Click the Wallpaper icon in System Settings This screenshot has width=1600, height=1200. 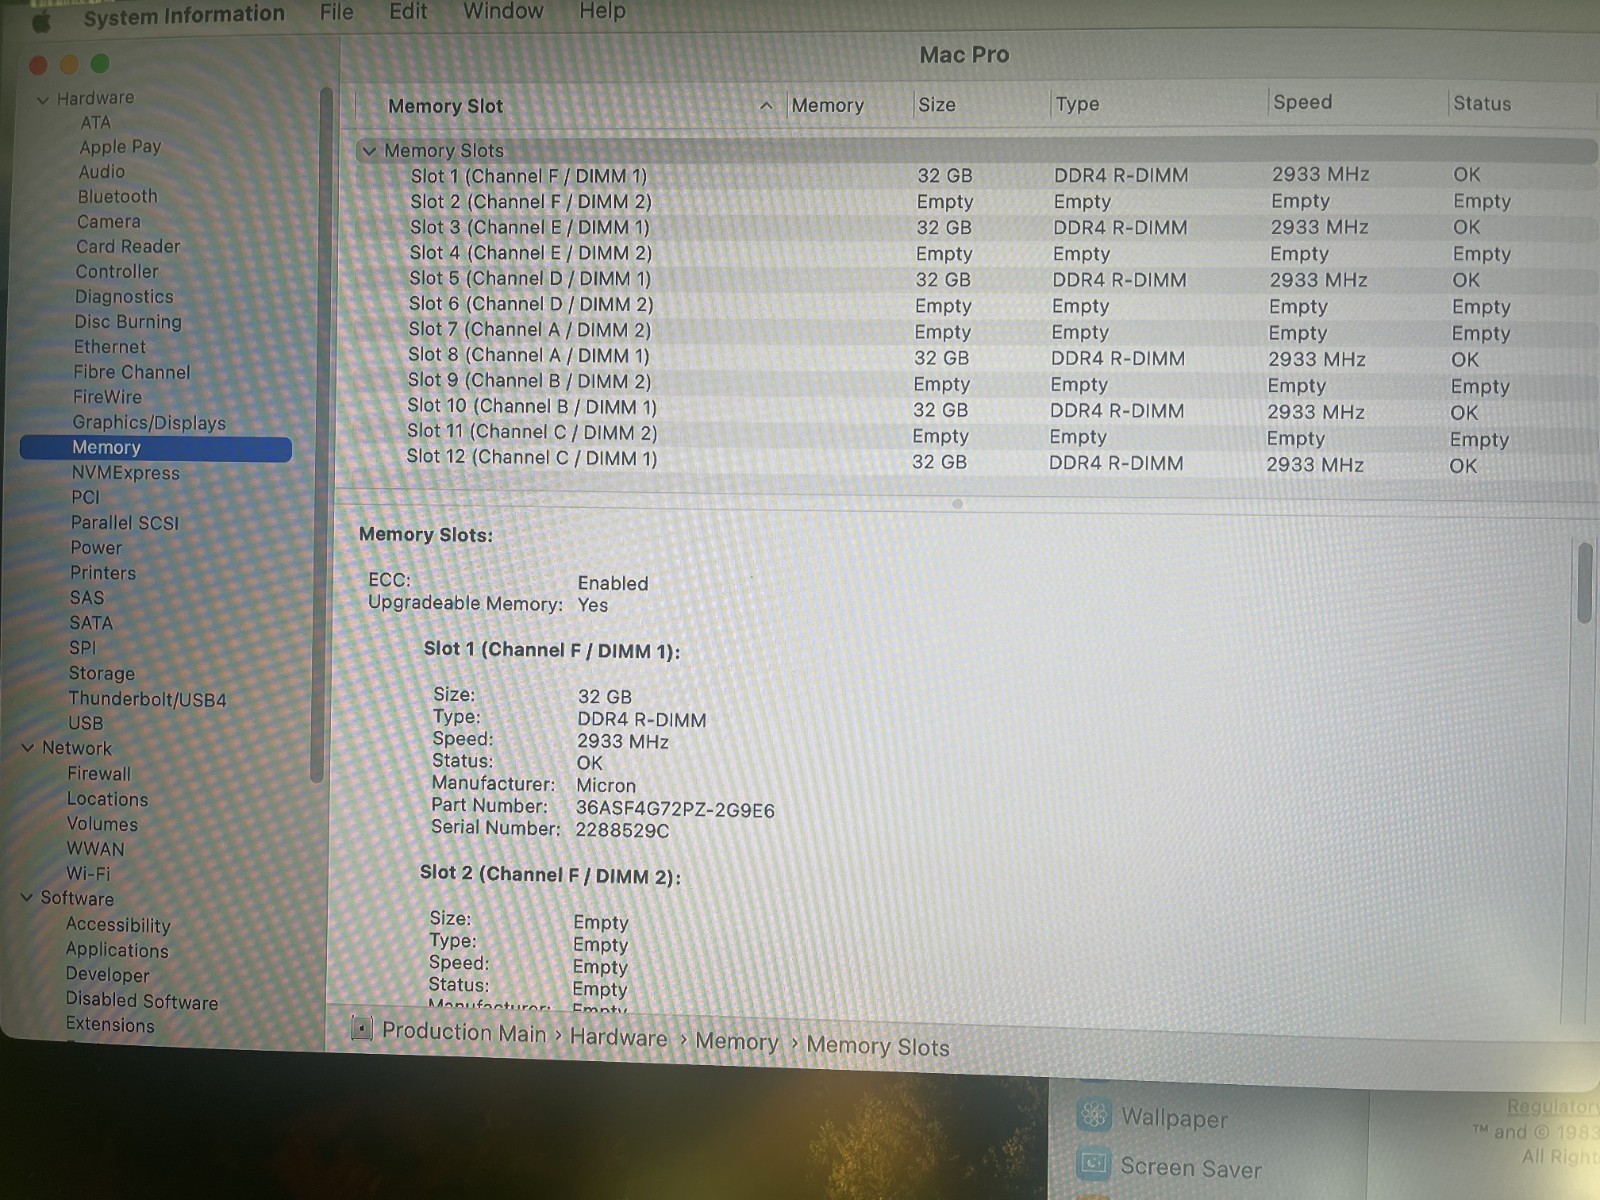[1094, 1114]
